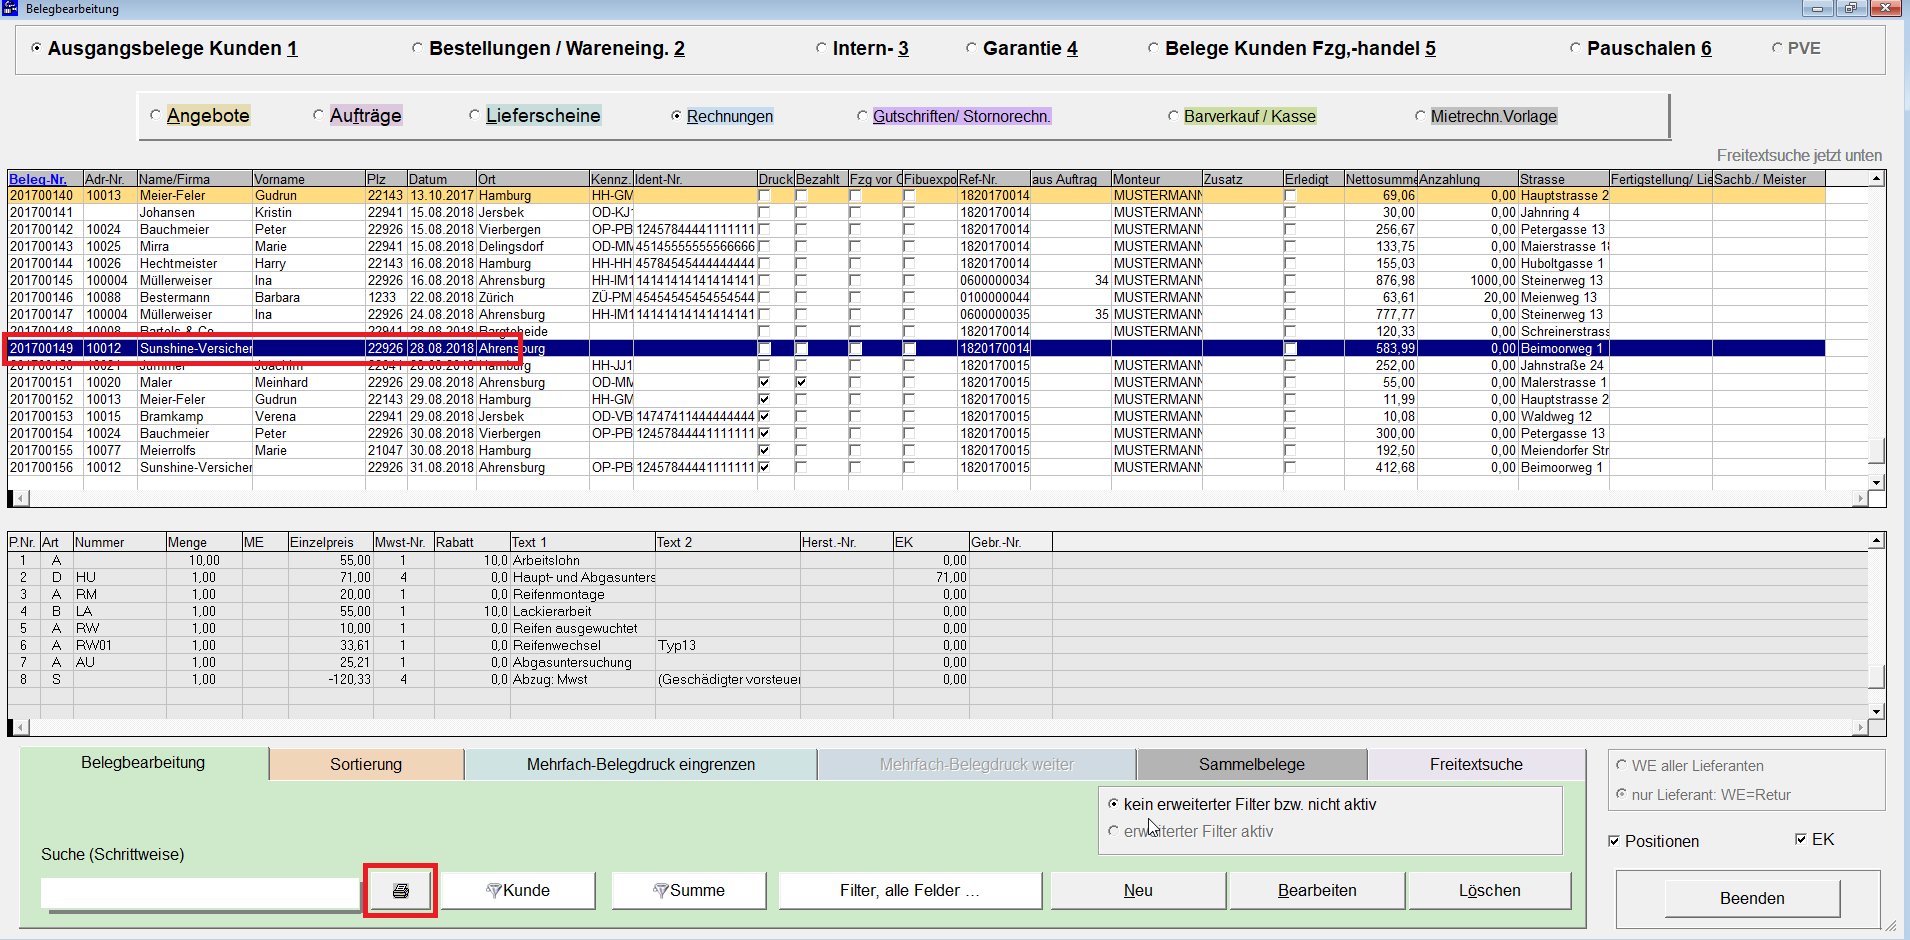Click the Neu button
The width and height of the screenshot is (1910, 940).
pyautogui.click(x=1138, y=890)
